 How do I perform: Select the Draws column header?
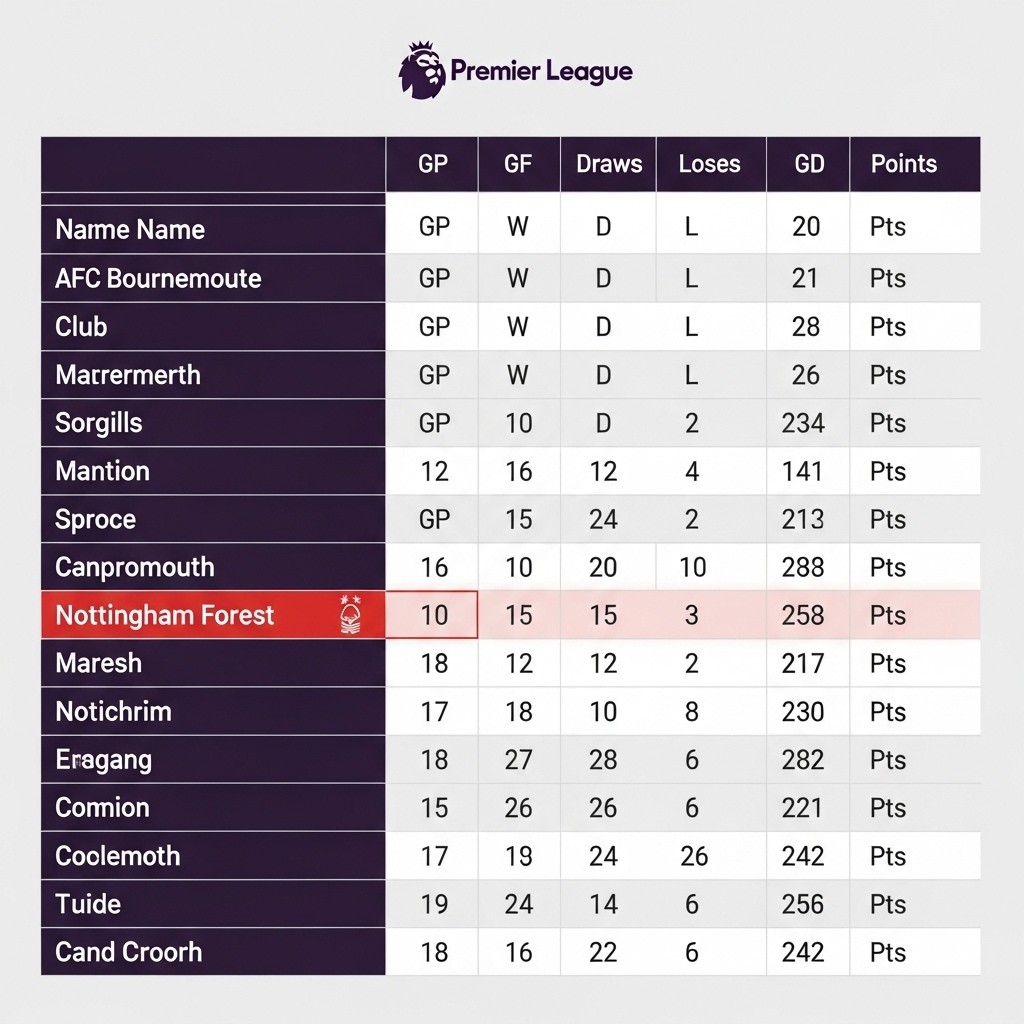(609, 164)
